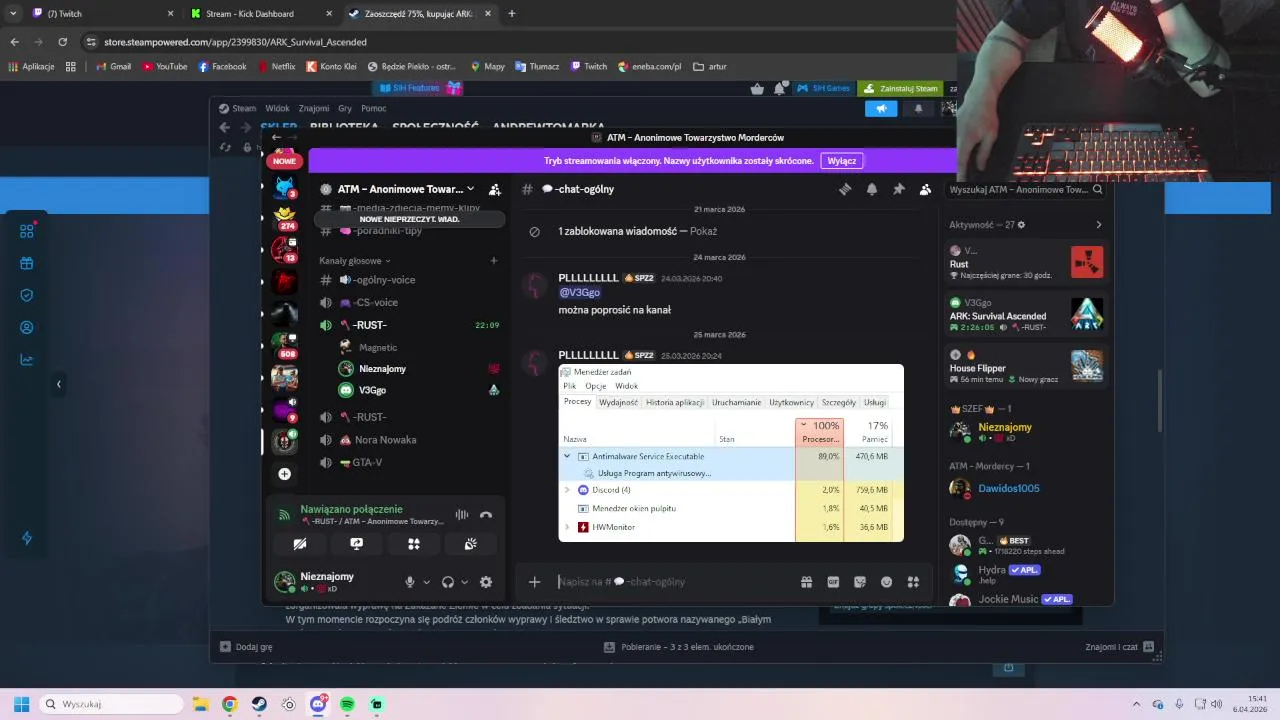
Task: Select member Dawidos1005
Action: coord(1009,488)
